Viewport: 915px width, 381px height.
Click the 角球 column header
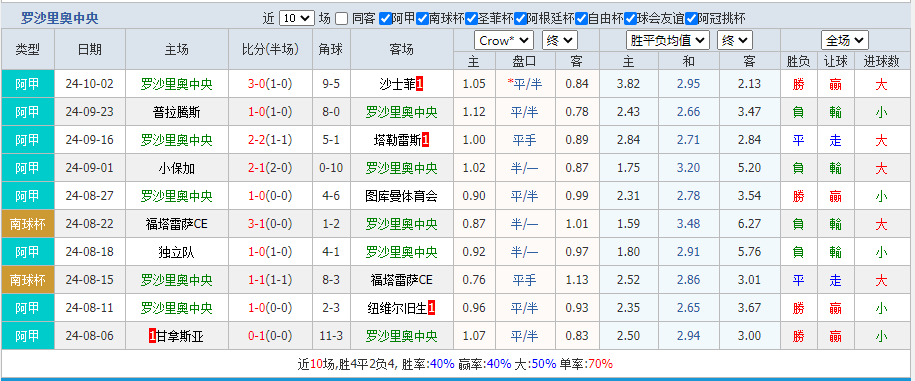coord(331,50)
